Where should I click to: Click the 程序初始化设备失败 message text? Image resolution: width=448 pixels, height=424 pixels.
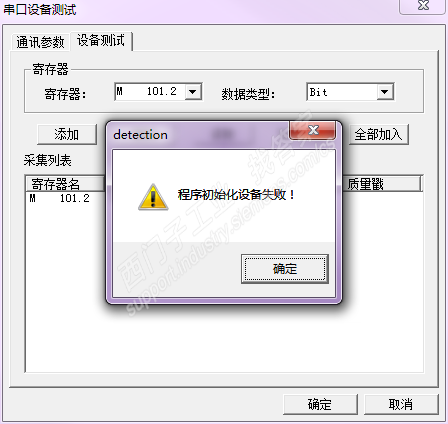(x=236, y=195)
